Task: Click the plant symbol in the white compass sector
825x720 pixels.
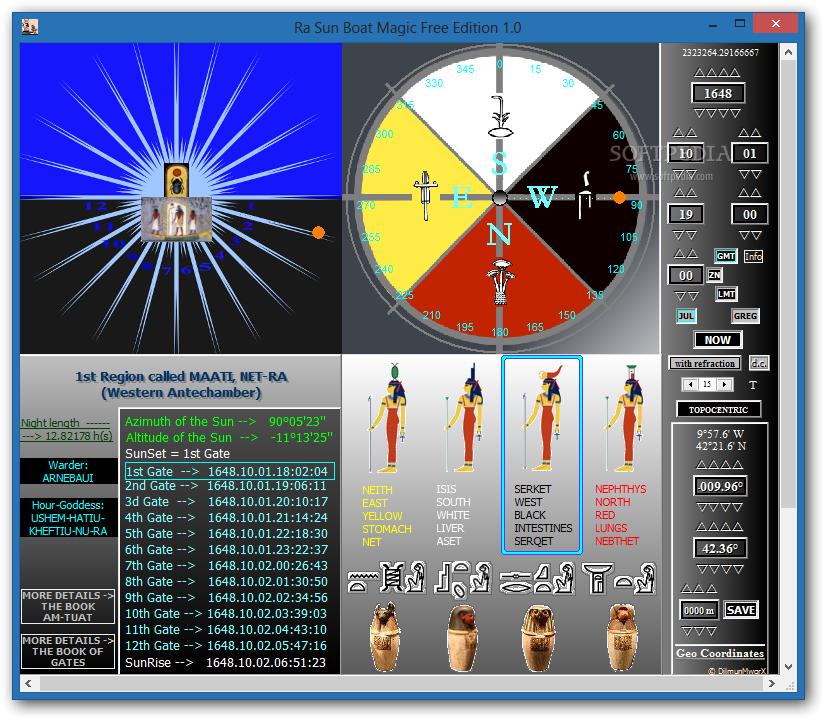Action: [500, 116]
